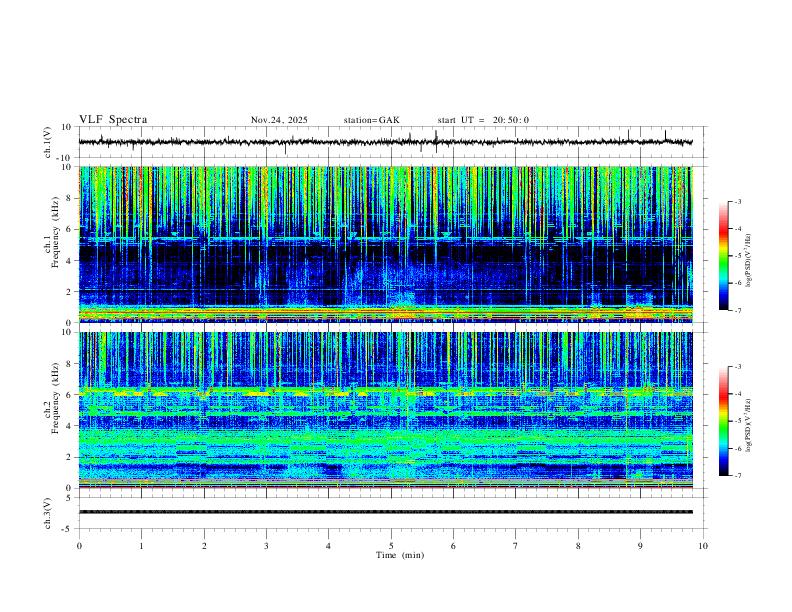Click the 'start UT = 20:50:0' text
Viewport: 792px width, 612px height.
[483, 120]
